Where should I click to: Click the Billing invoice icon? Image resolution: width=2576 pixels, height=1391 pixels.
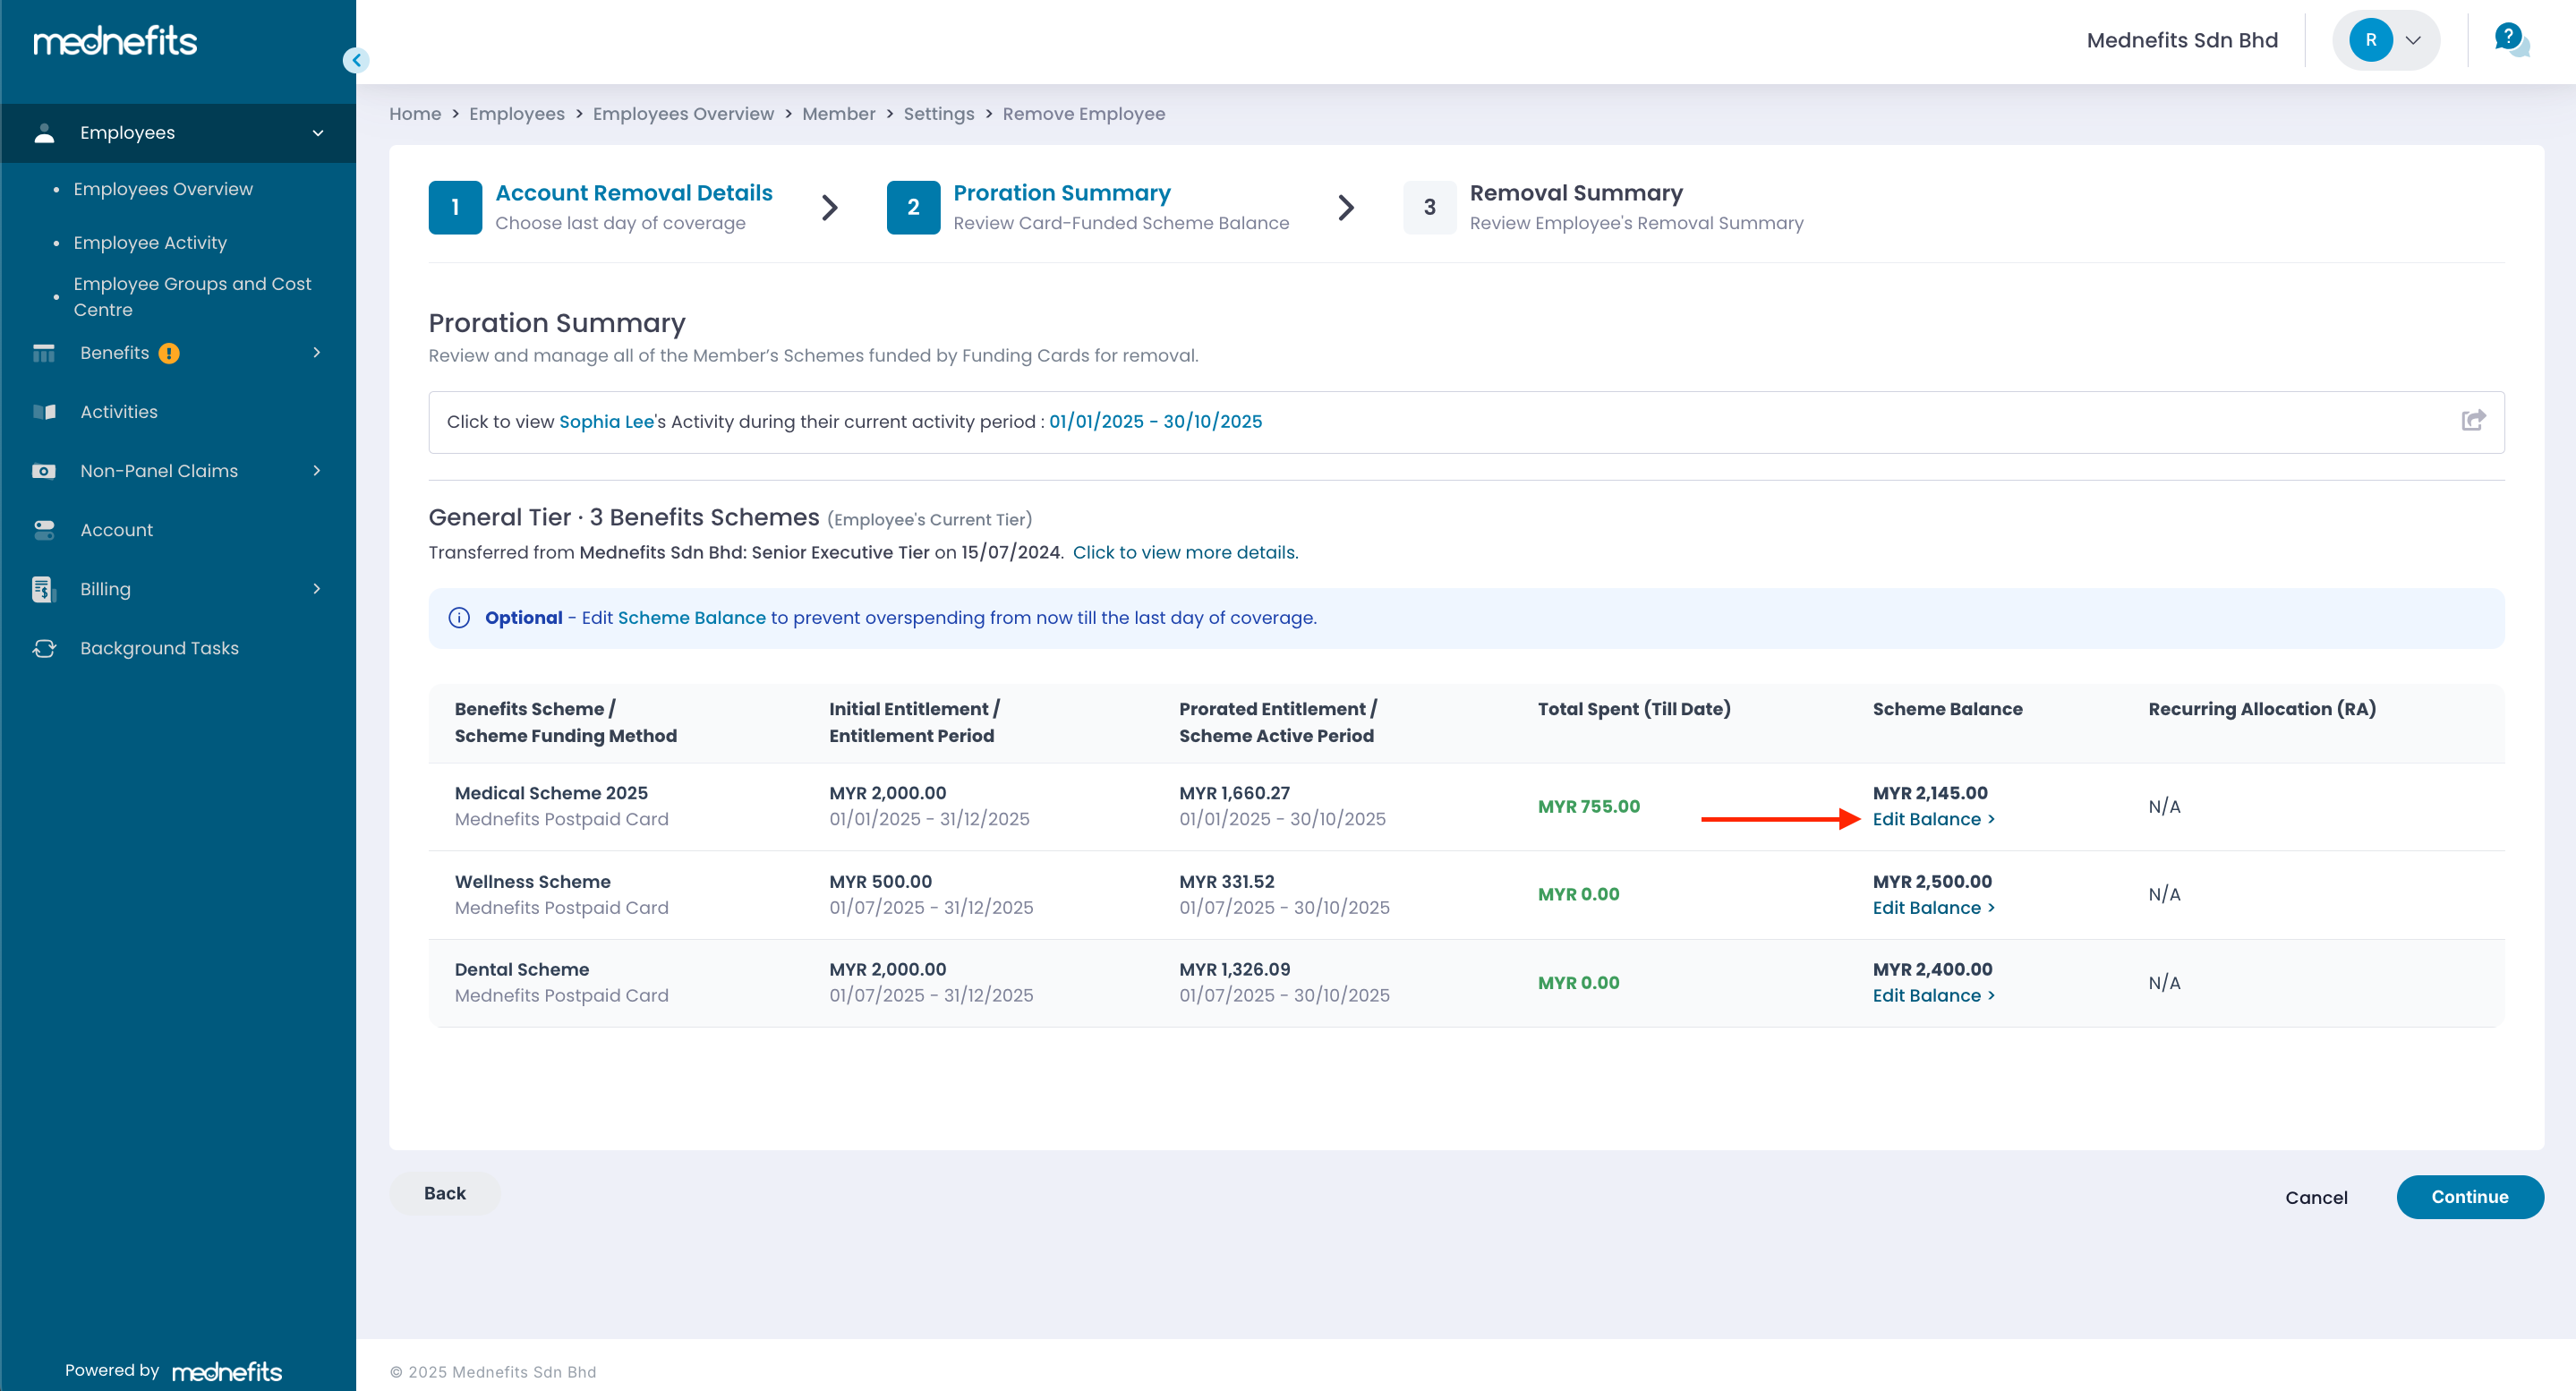click(42, 589)
